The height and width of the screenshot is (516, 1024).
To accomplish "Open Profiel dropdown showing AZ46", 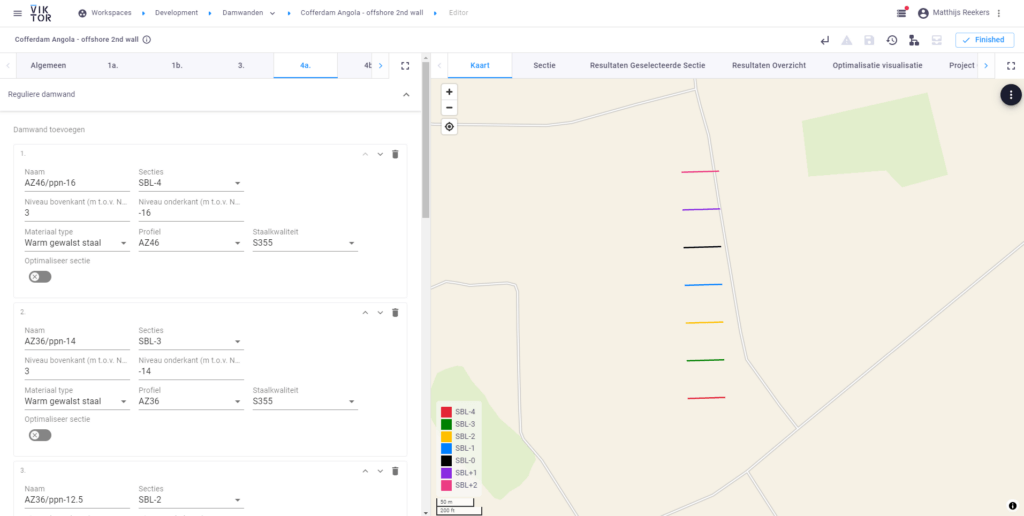I will pos(191,243).
